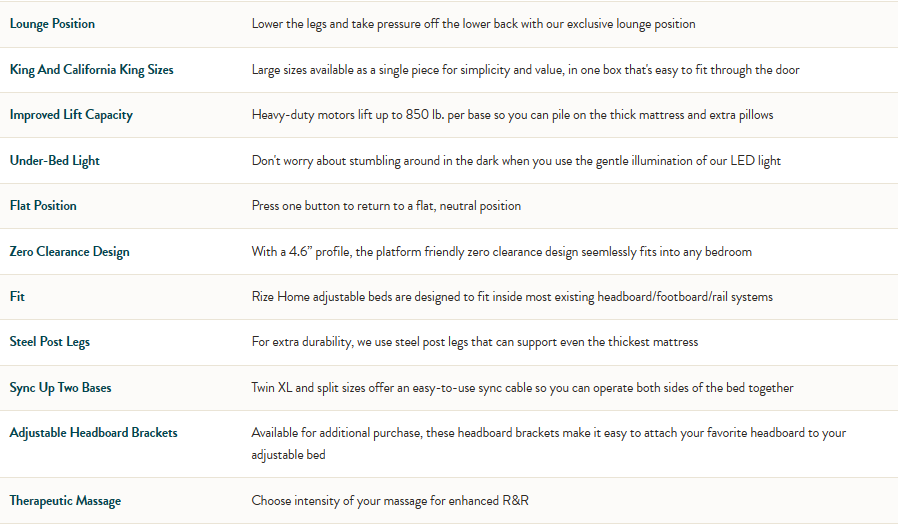Click the Lounge Position feature label

[x=52, y=24]
